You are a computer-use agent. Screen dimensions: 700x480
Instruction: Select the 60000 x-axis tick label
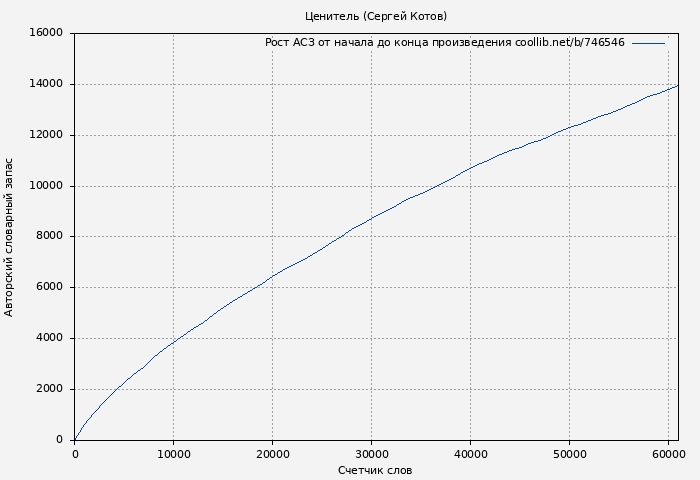pyautogui.click(x=668, y=454)
